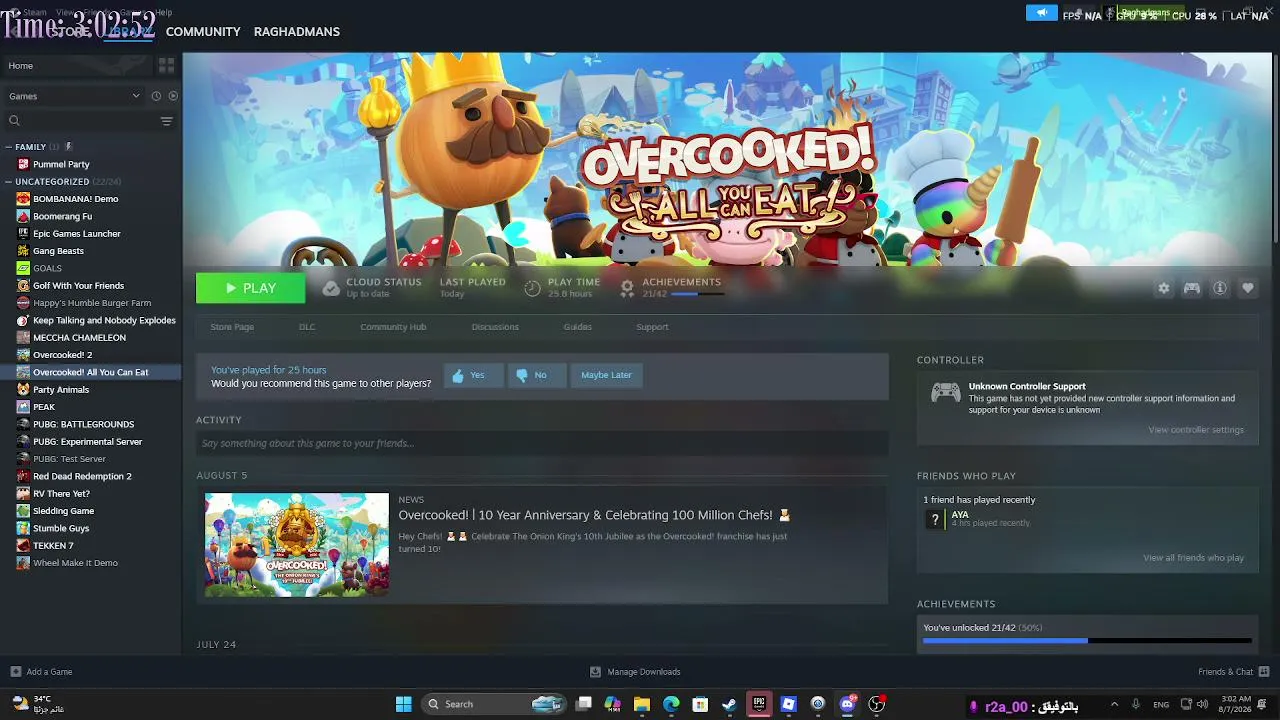This screenshot has height=720, width=1280.
Task: Open Epic Games Launcher from the taskbar
Action: pyautogui.click(x=759, y=704)
